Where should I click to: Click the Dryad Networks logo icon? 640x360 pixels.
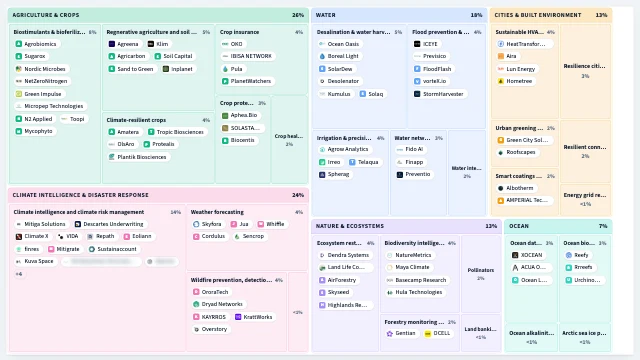196,304
